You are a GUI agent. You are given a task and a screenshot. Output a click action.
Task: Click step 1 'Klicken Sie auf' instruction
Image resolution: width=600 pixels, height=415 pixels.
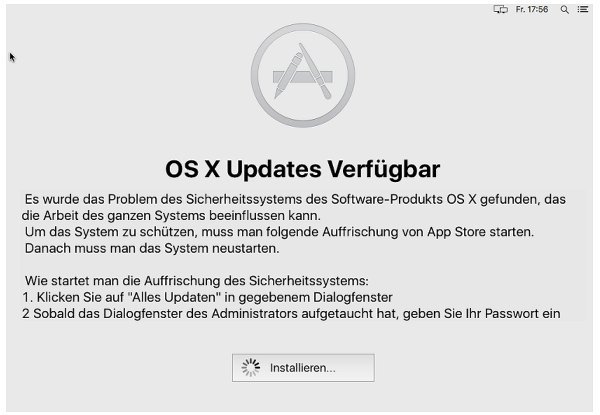click(x=207, y=297)
